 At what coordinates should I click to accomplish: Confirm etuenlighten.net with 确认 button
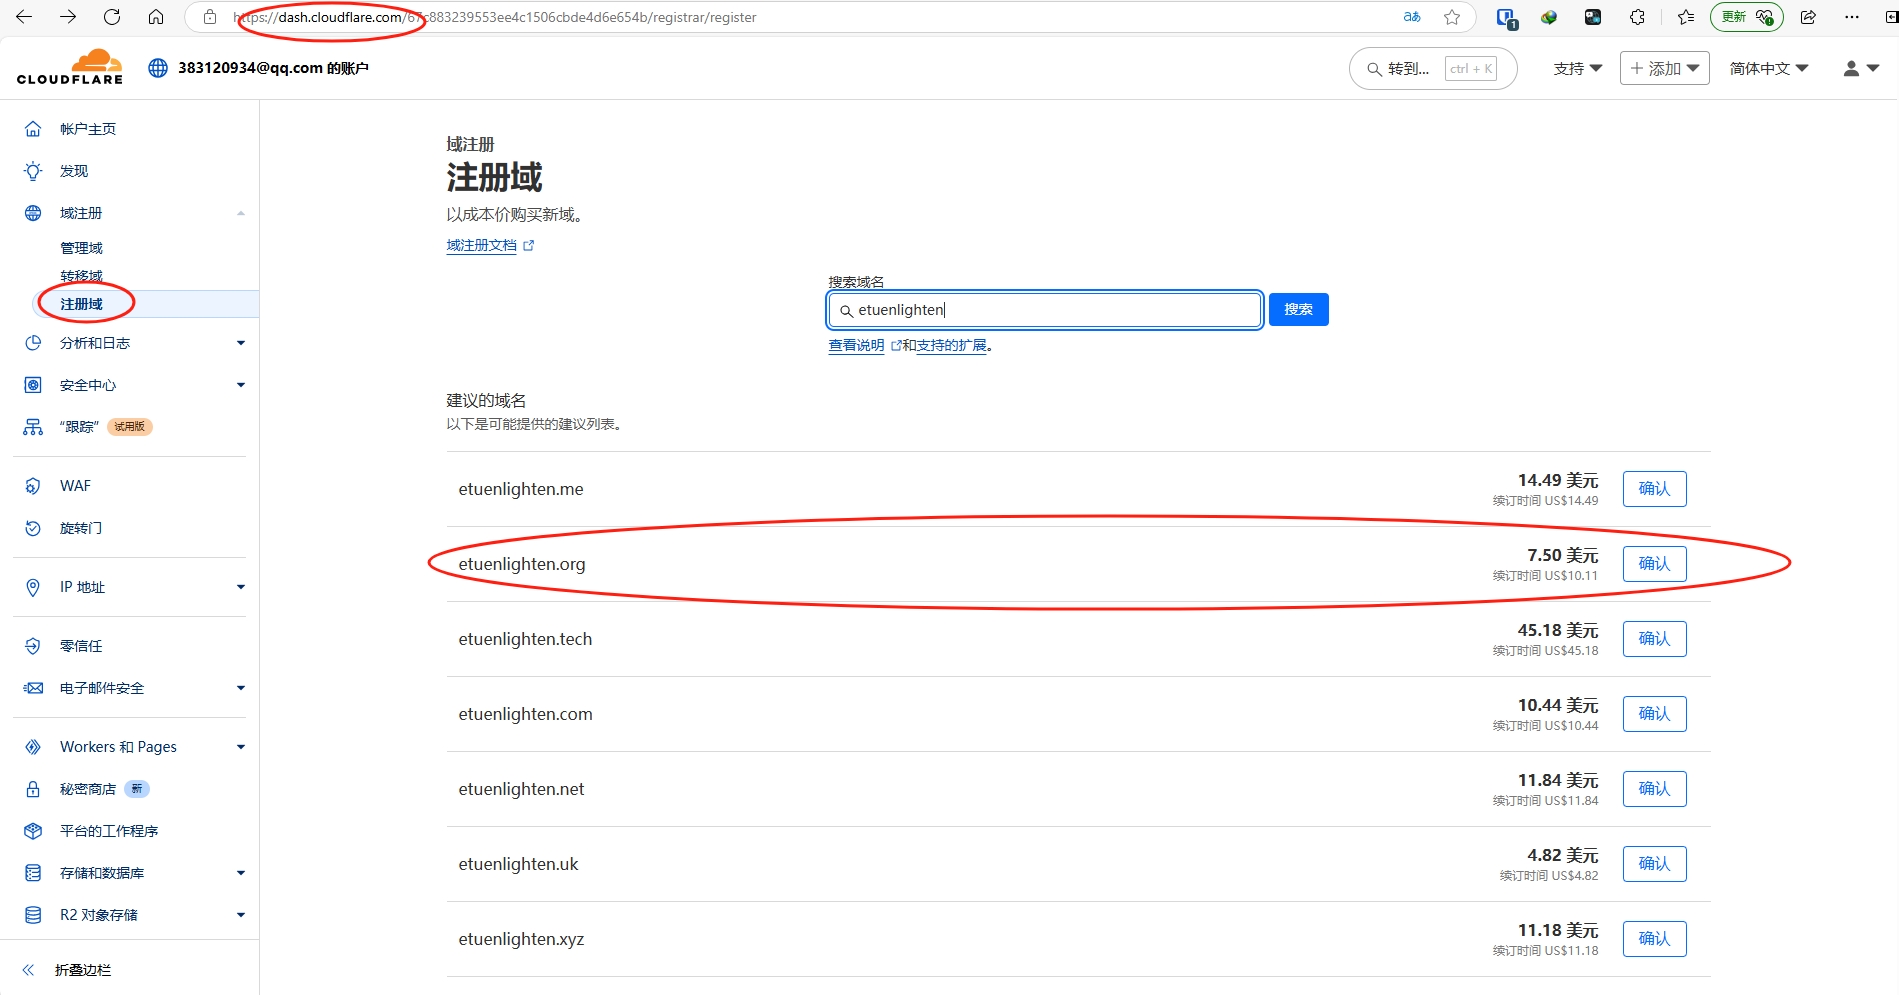coord(1654,789)
